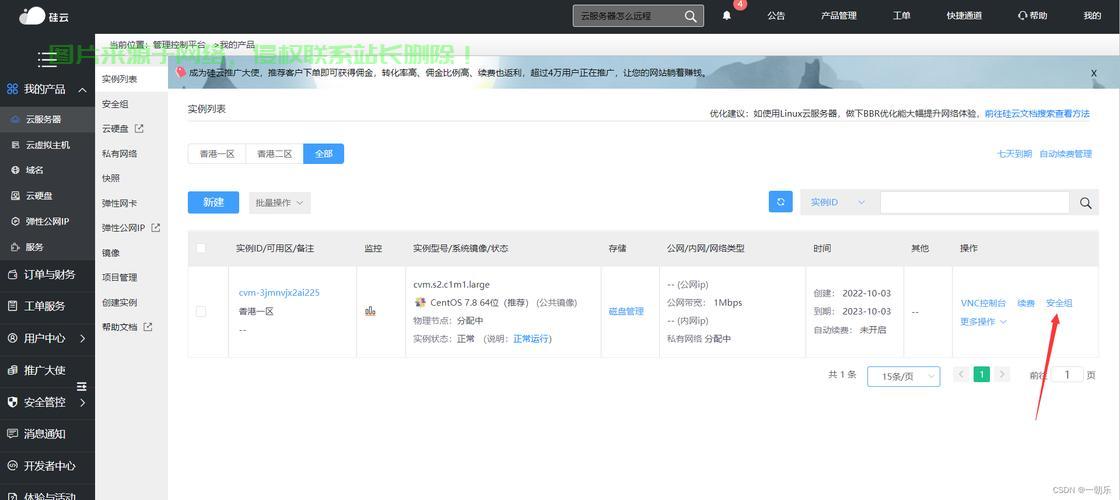Open 工单 in the top menu
This screenshot has width=1120, height=500.
pyautogui.click(x=901, y=16)
